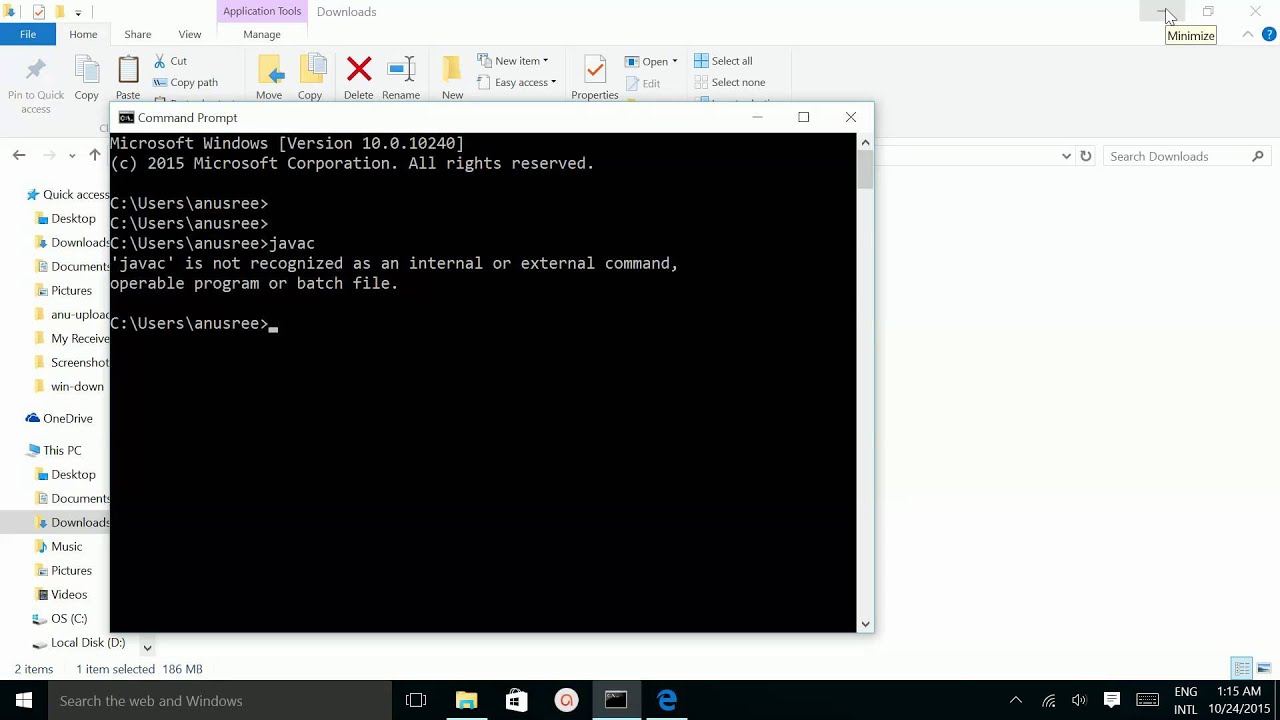1280x720 pixels.
Task: Open OS (C:) drive in sidebar
Action: [x=61, y=618]
